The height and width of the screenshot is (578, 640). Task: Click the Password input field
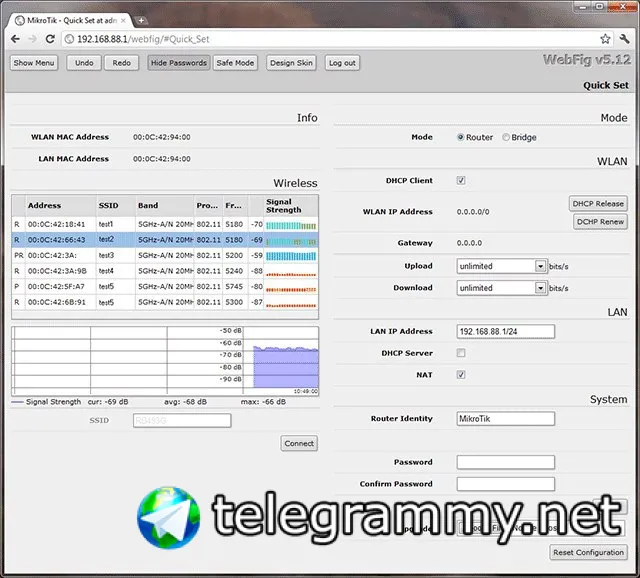506,462
